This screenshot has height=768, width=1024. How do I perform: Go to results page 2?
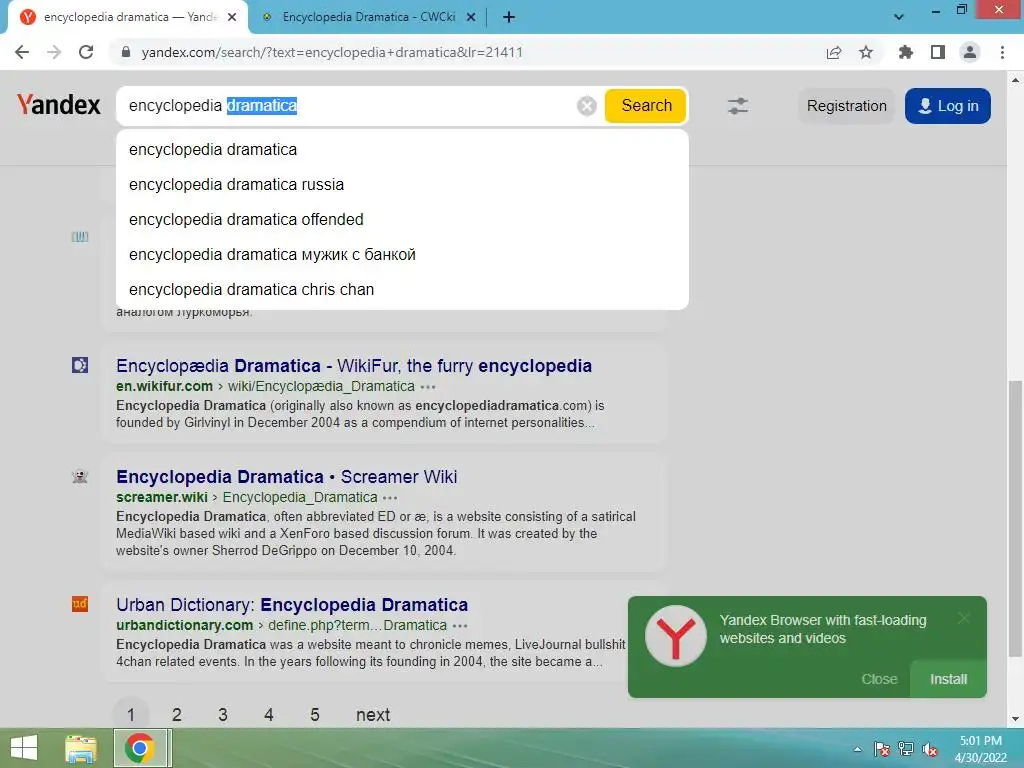(x=176, y=715)
